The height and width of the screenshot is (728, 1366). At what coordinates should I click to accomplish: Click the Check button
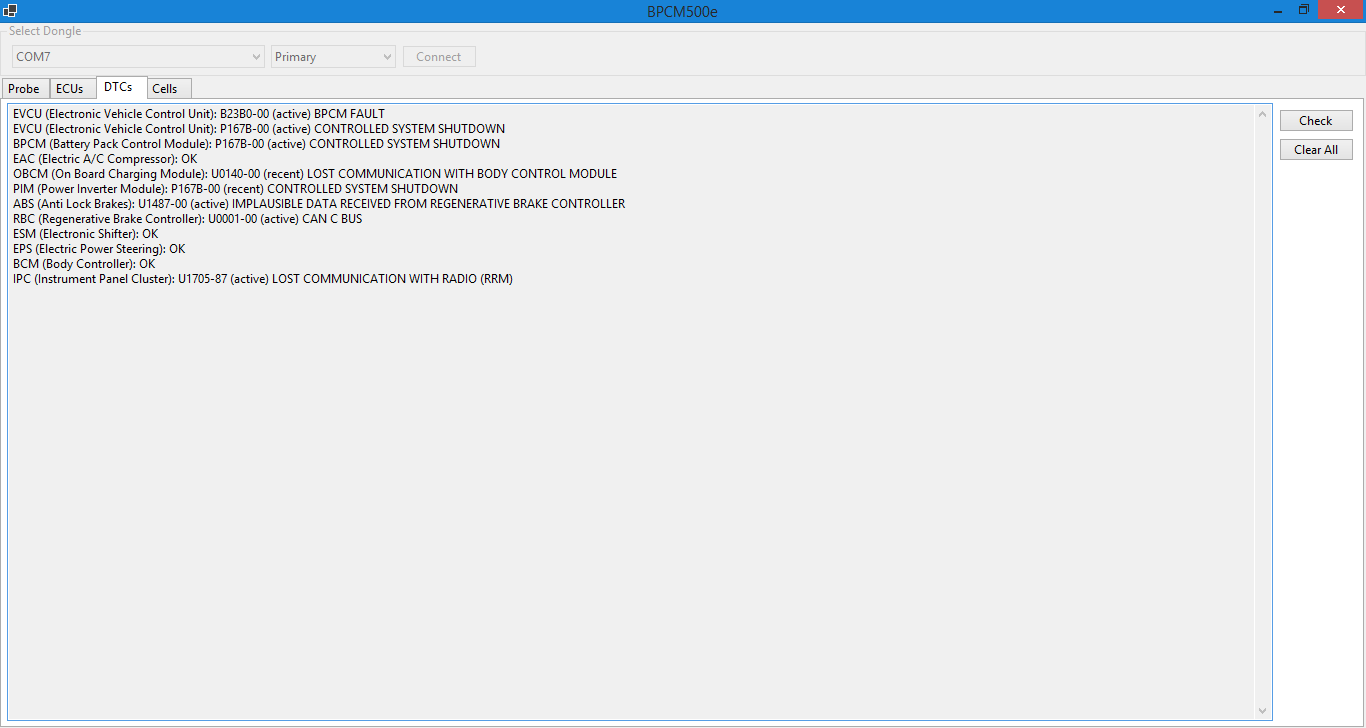(x=1315, y=121)
